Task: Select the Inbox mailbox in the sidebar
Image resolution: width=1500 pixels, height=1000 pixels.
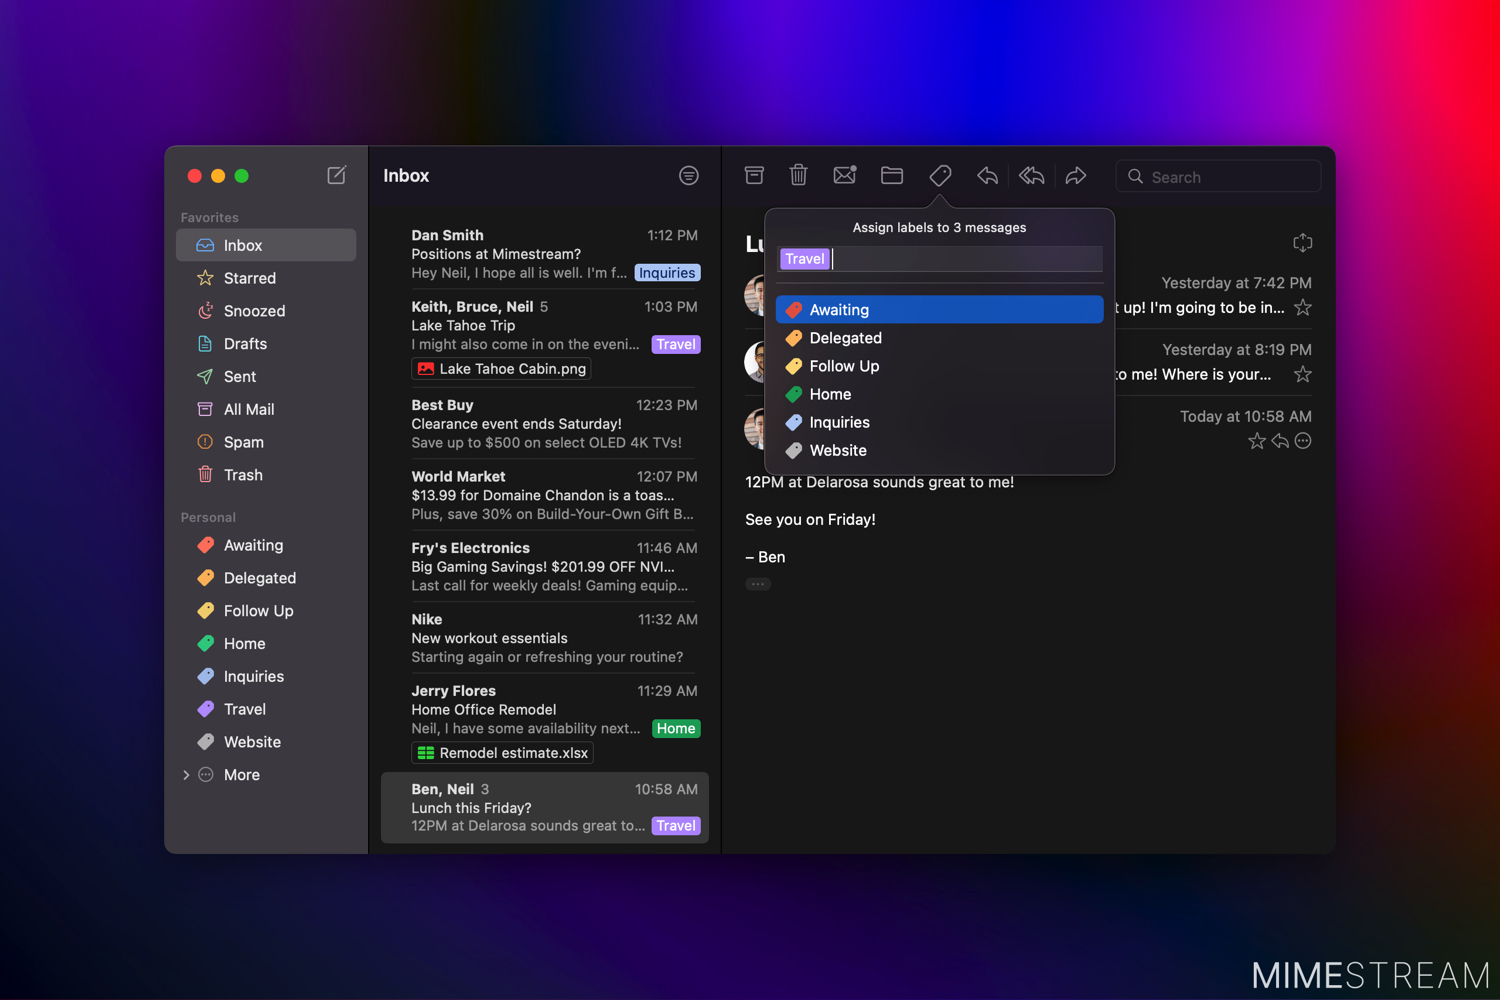Action: 266,245
